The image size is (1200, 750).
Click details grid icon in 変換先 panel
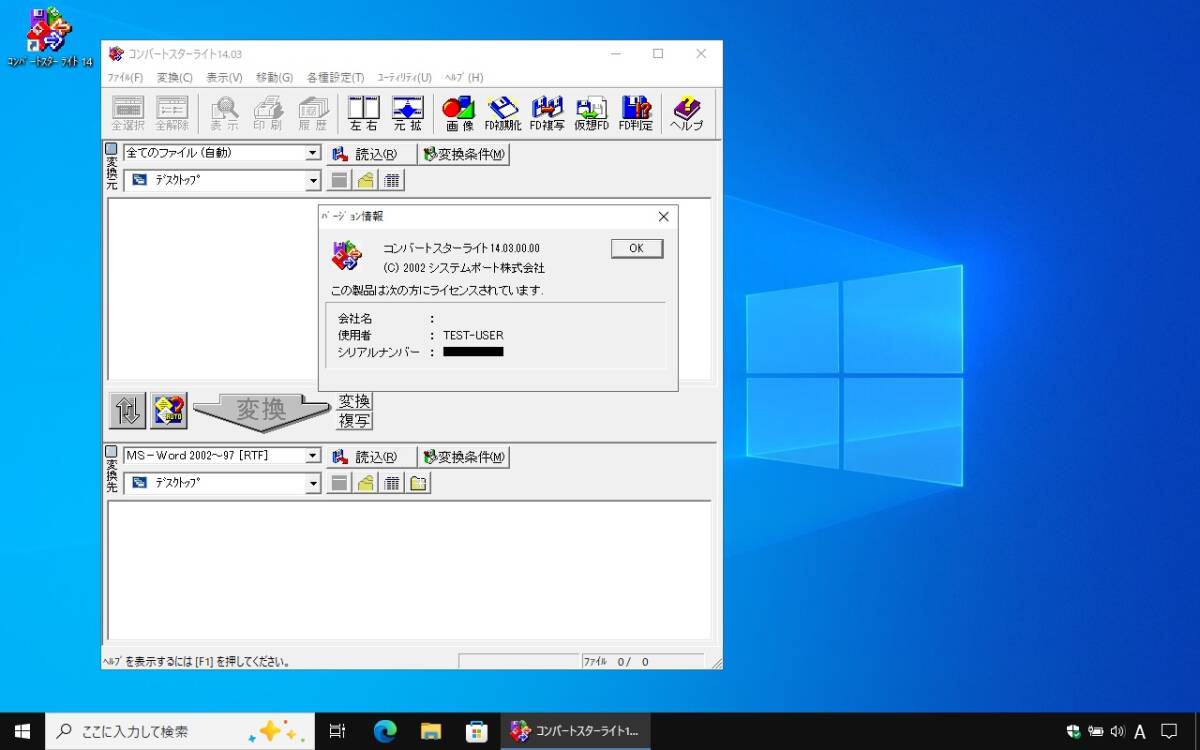tap(392, 484)
